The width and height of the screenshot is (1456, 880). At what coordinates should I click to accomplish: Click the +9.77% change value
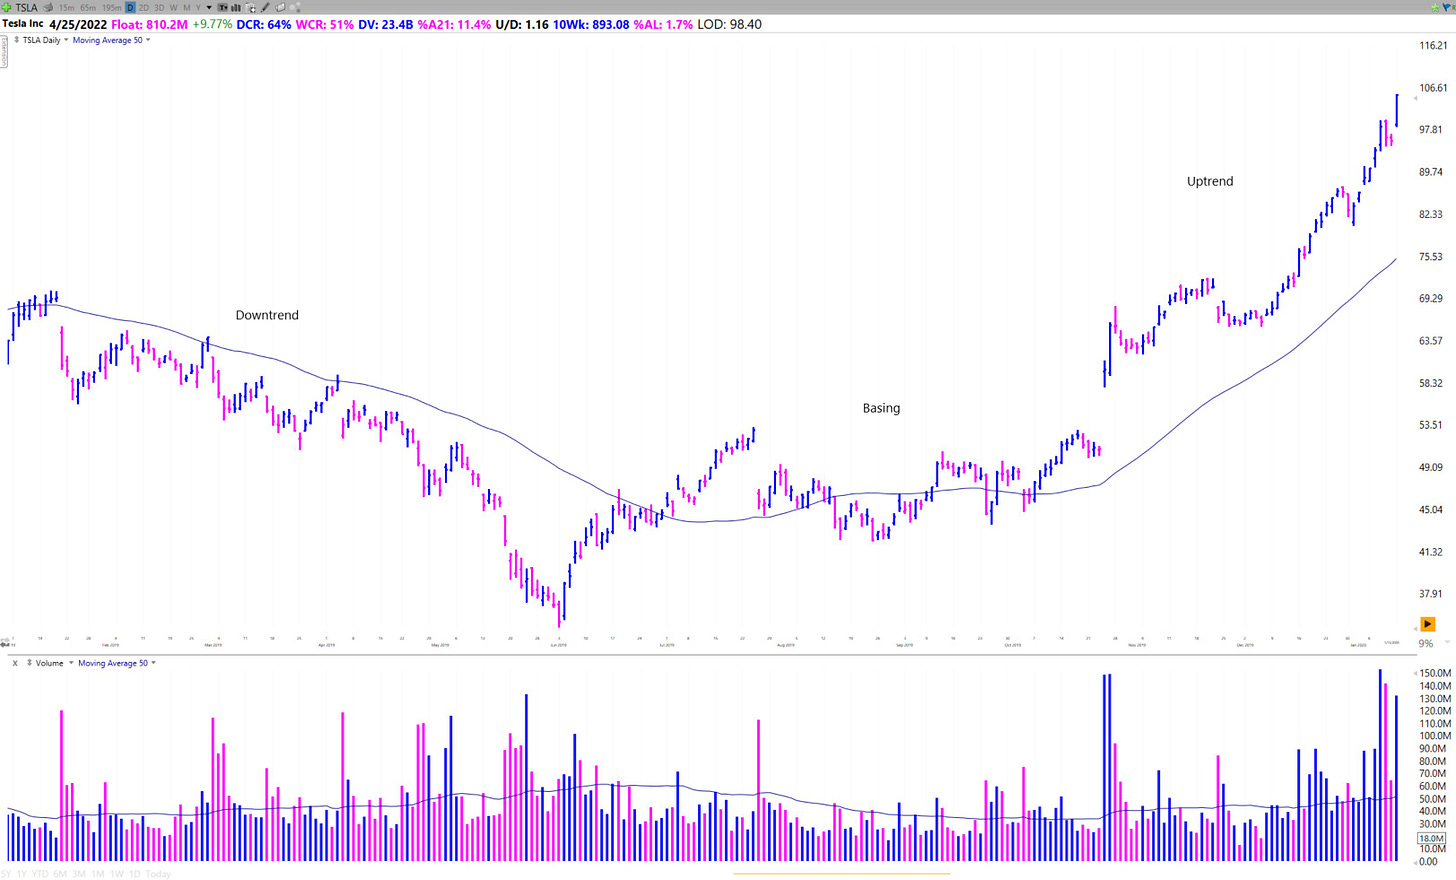click(x=212, y=24)
